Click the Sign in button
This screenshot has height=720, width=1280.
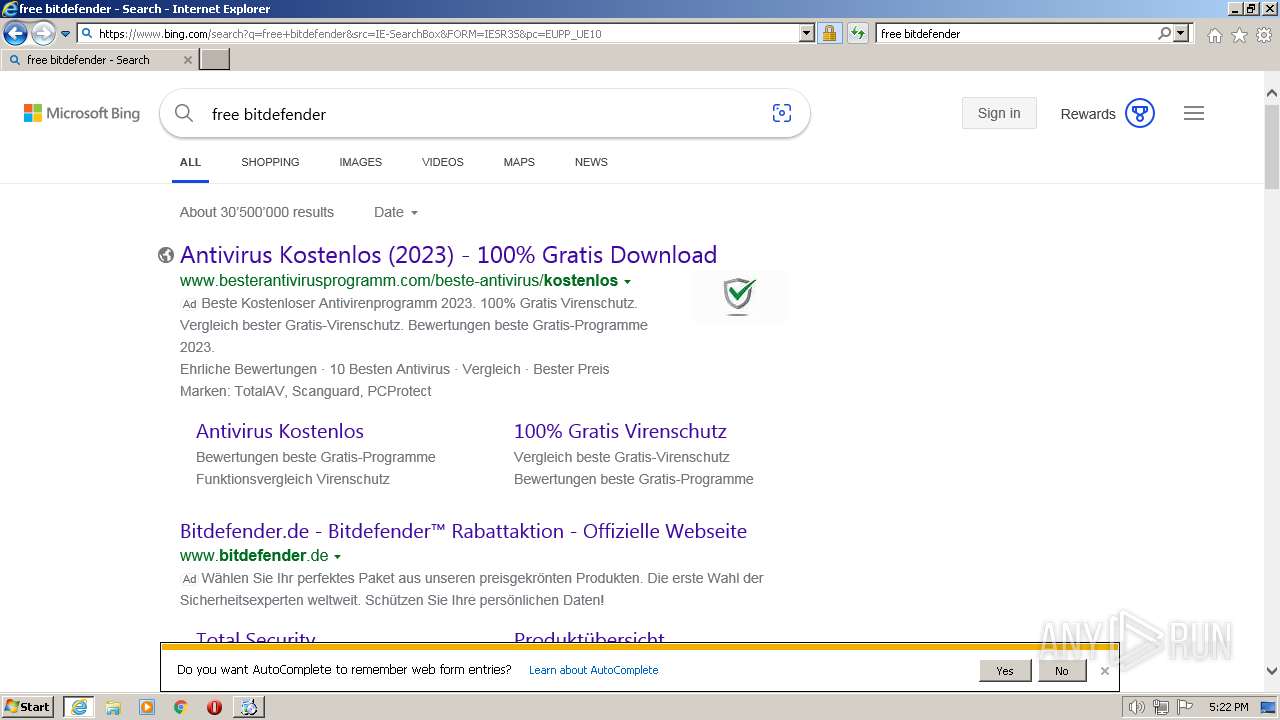[999, 113]
